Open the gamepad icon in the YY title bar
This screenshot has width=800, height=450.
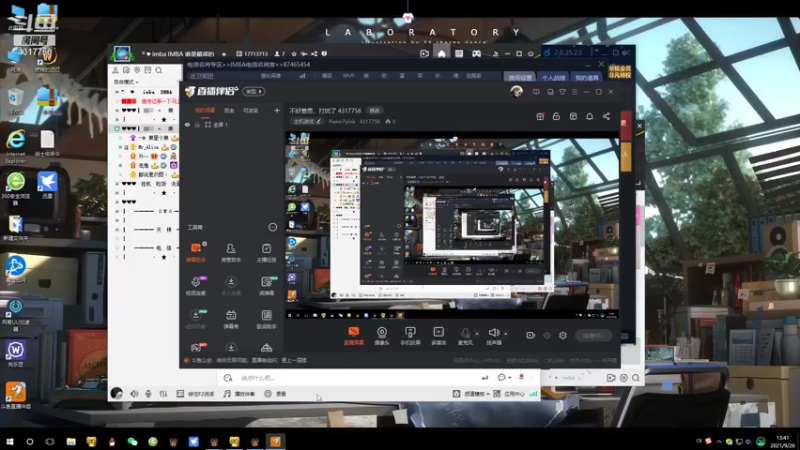coord(476,54)
